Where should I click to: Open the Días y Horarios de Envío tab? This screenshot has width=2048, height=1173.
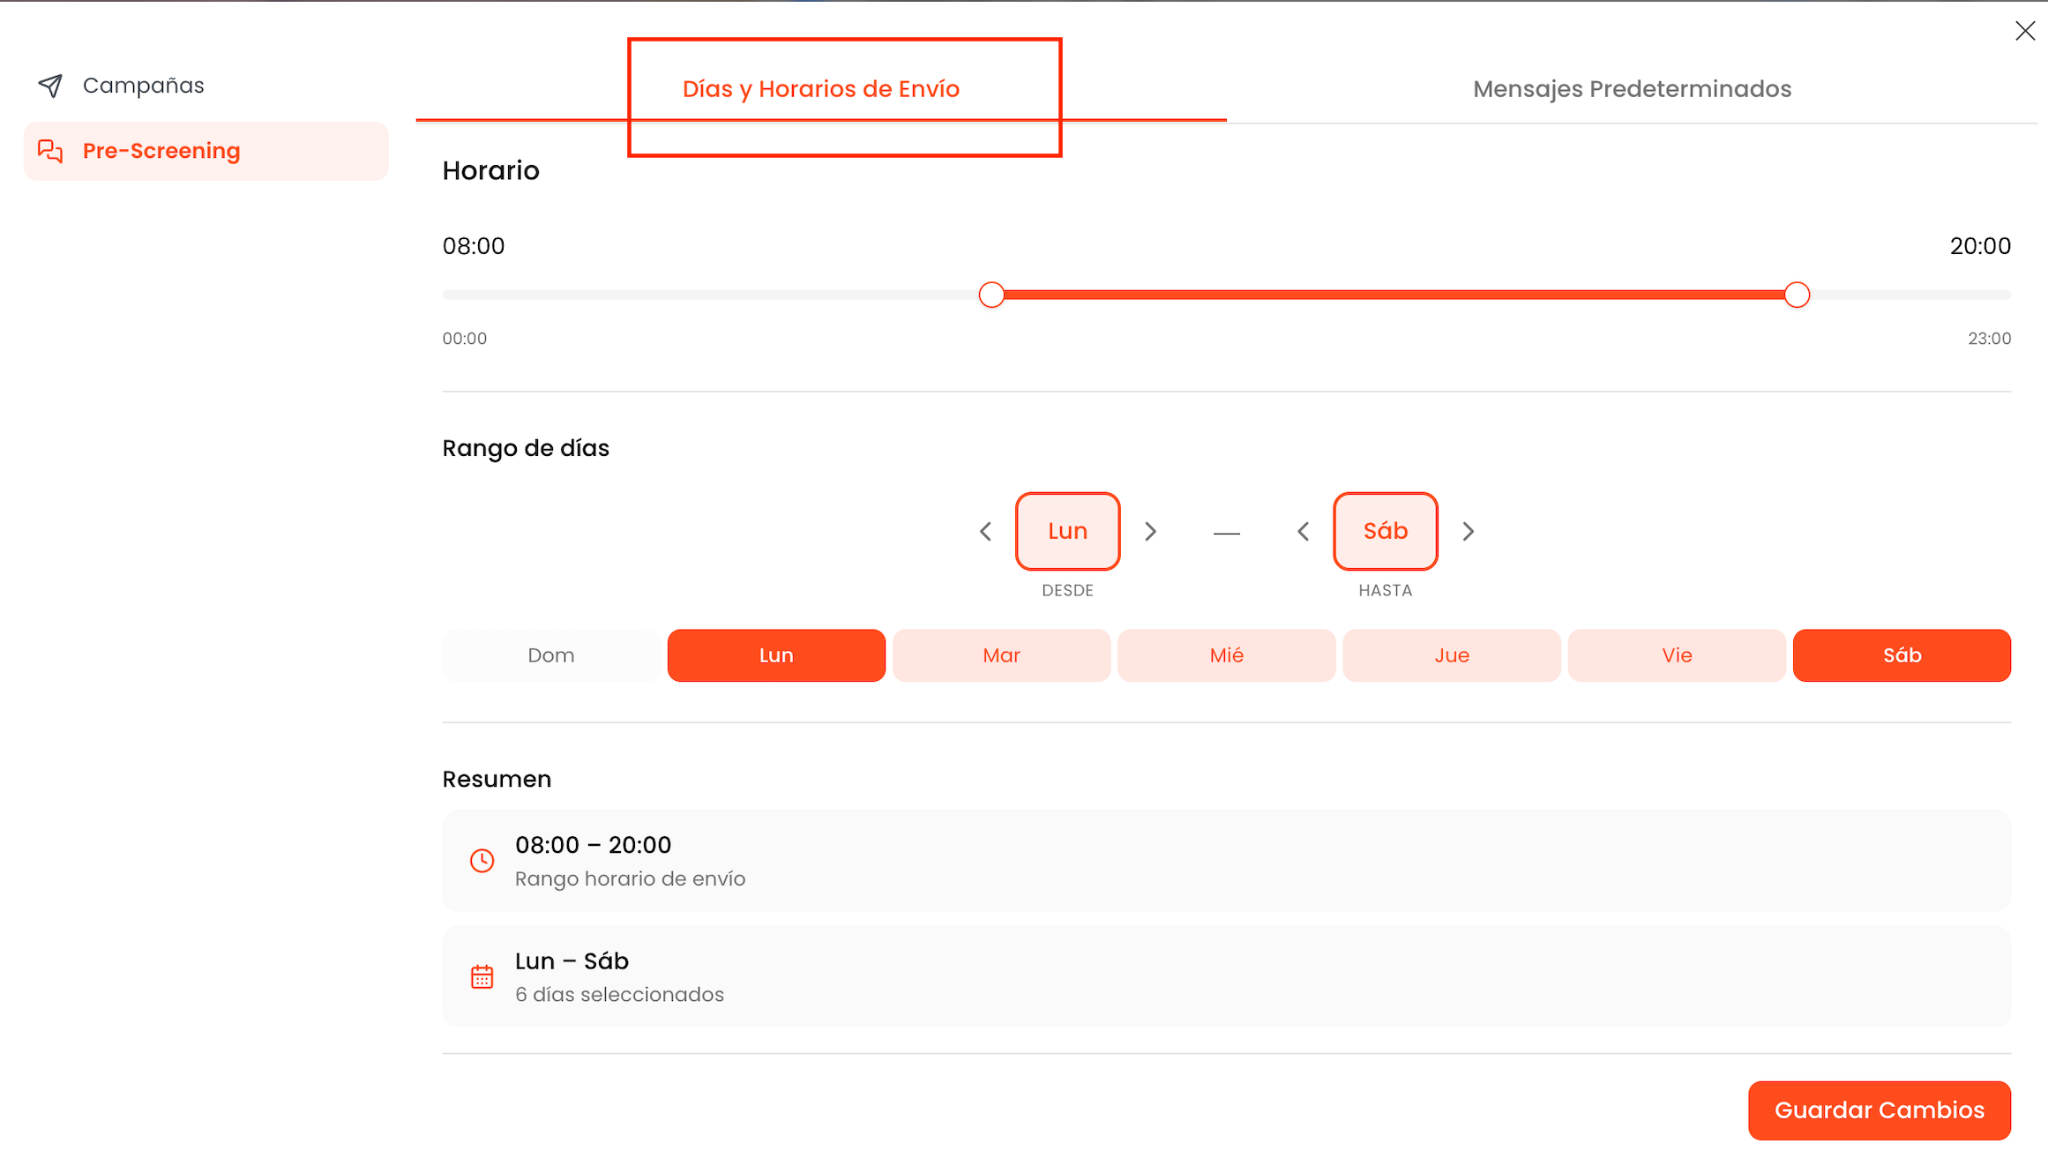[821, 89]
